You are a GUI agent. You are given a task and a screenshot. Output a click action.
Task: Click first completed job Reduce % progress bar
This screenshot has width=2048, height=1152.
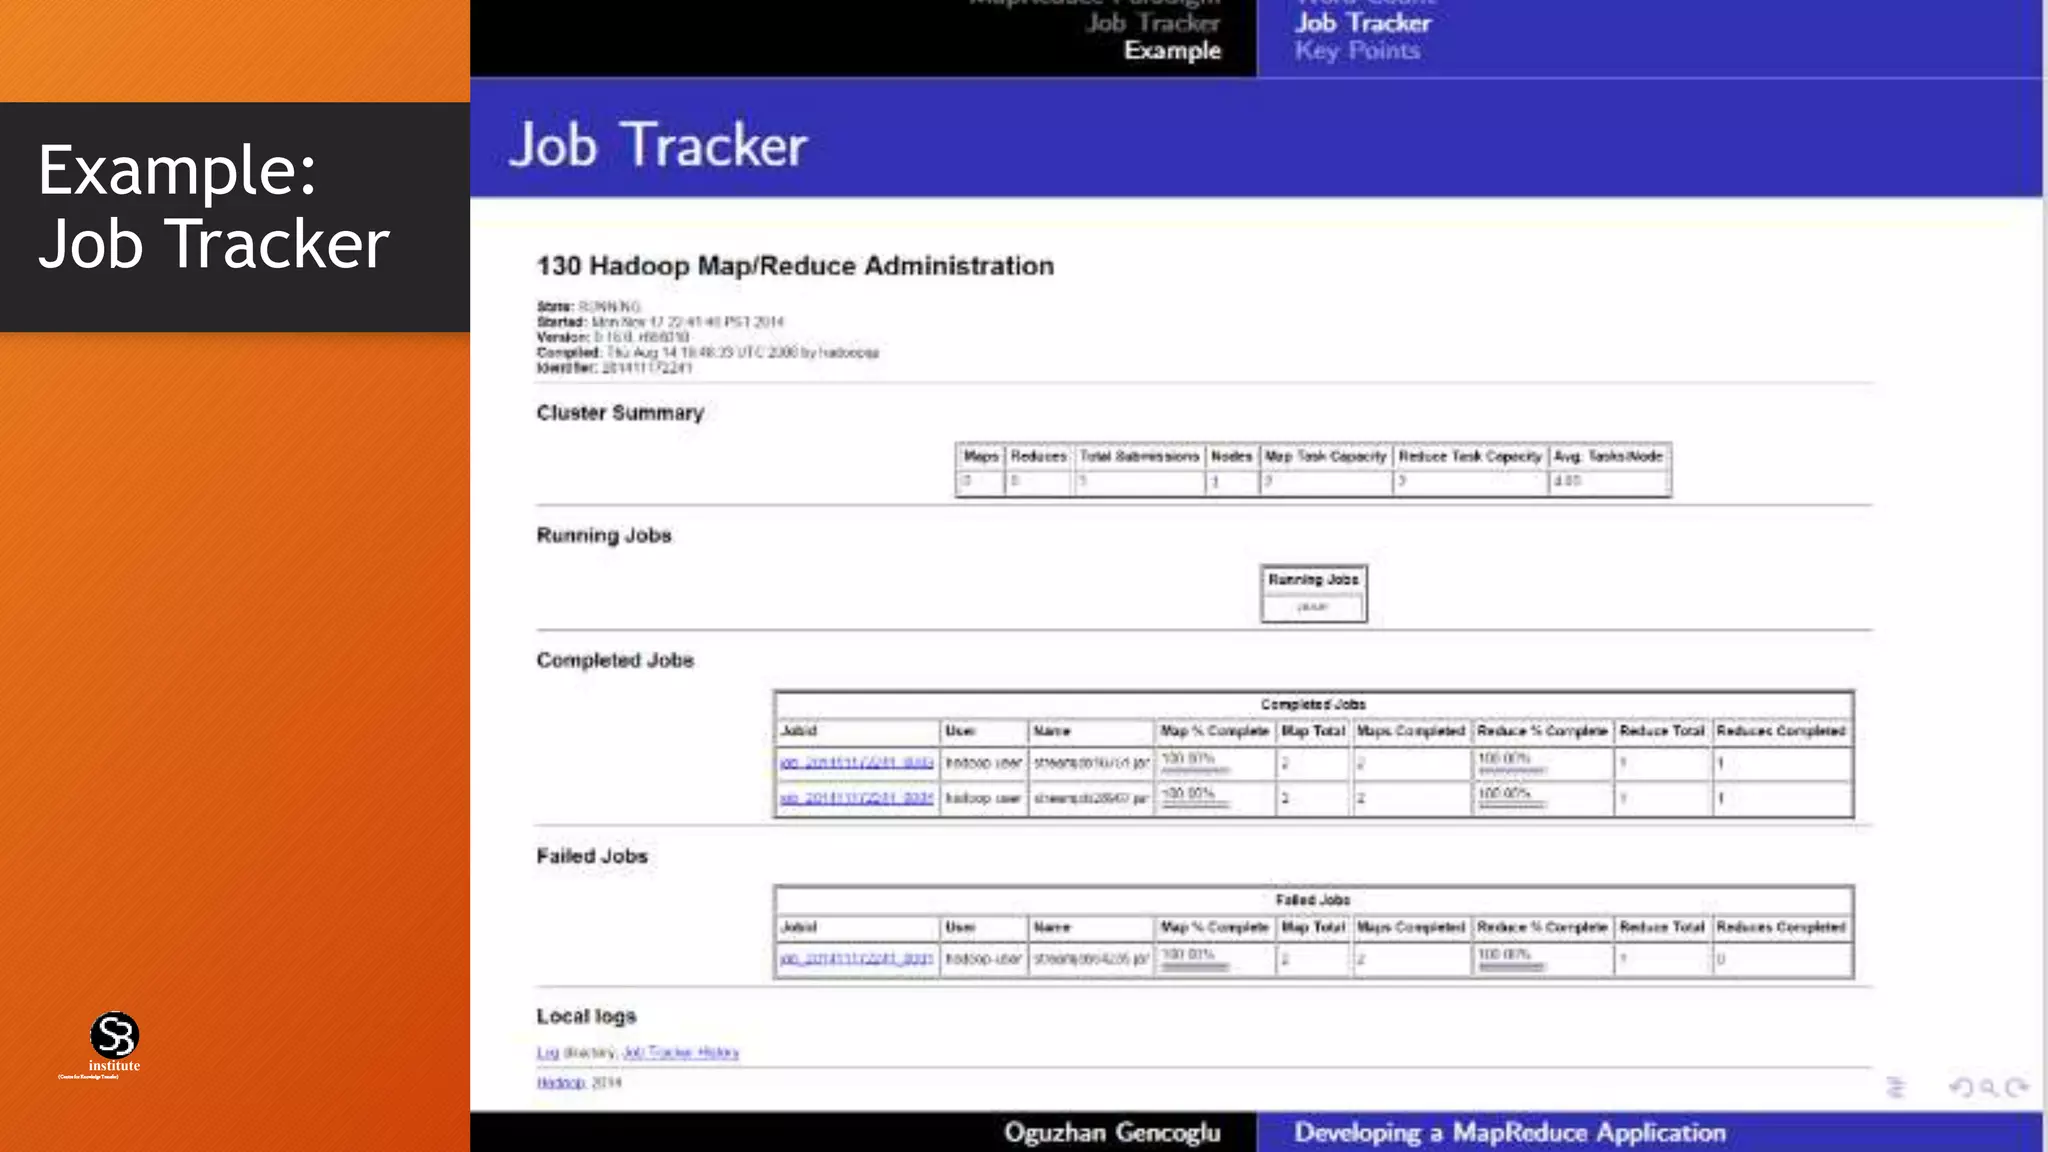click(x=1511, y=771)
